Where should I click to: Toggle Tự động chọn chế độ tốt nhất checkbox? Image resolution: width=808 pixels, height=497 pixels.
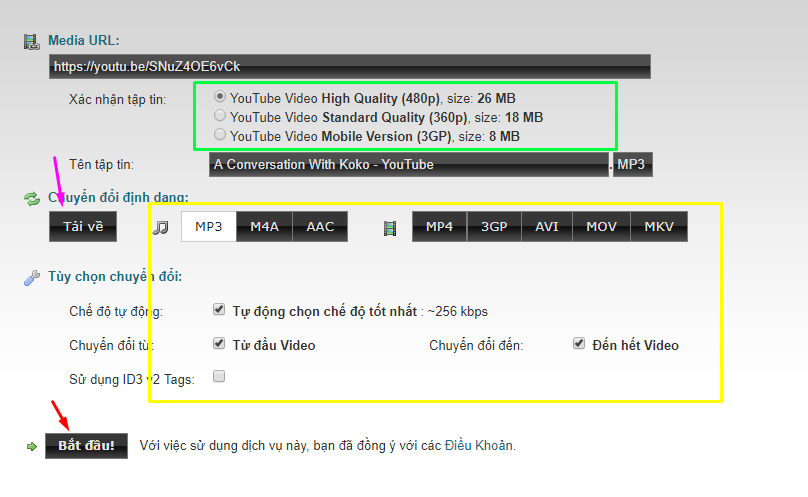[219, 310]
